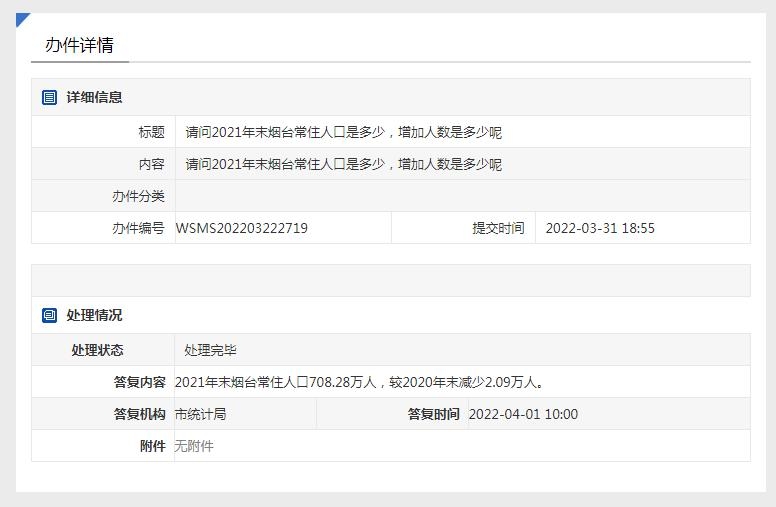Click the submit time 2022-03-31 18:55
The height and width of the screenshot is (507, 776).
coord(600,228)
